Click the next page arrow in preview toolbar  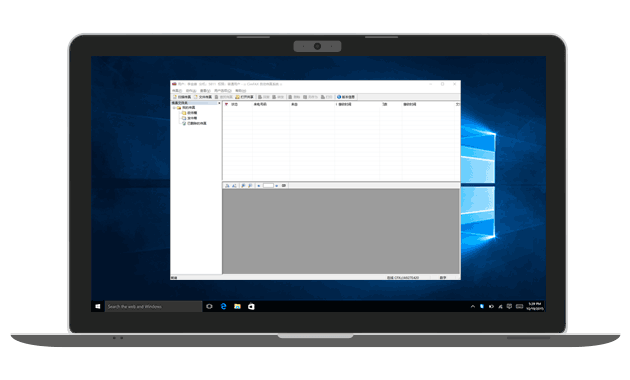click(276, 186)
